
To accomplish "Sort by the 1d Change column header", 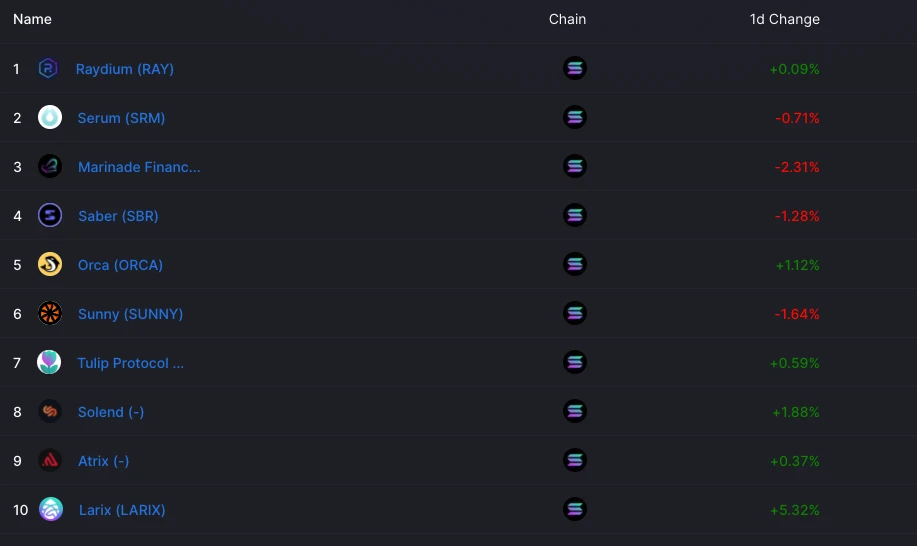I will click(784, 19).
